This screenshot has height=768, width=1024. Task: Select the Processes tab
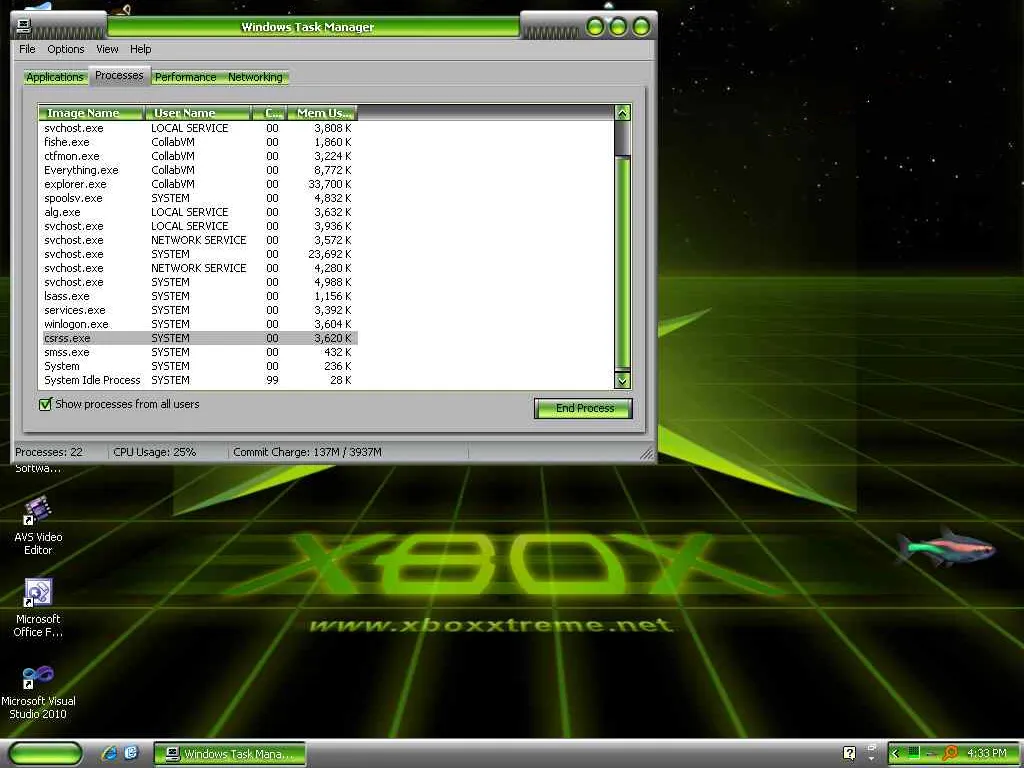(x=120, y=75)
